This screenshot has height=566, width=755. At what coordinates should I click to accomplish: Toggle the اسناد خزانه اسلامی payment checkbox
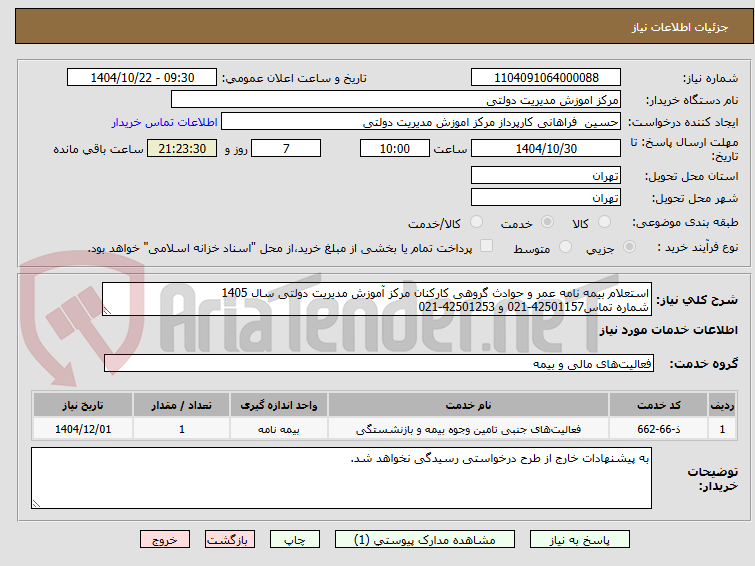pyautogui.click(x=487, y=246)
